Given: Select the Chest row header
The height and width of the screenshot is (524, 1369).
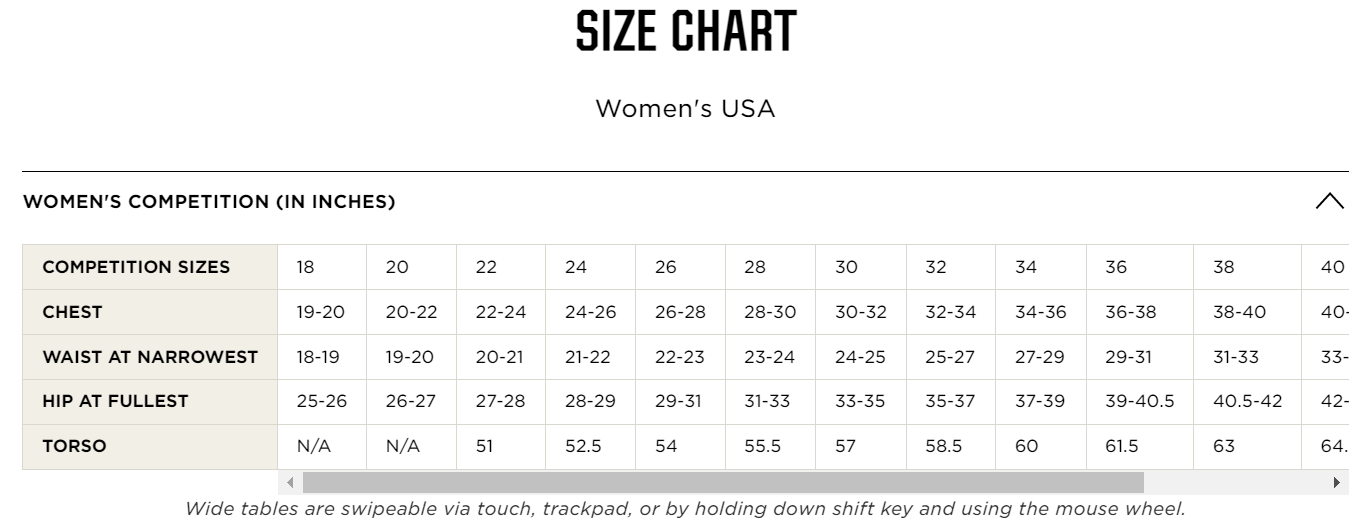Looking at the screenshot, I should pyautogui.click(x=72, y=312).
